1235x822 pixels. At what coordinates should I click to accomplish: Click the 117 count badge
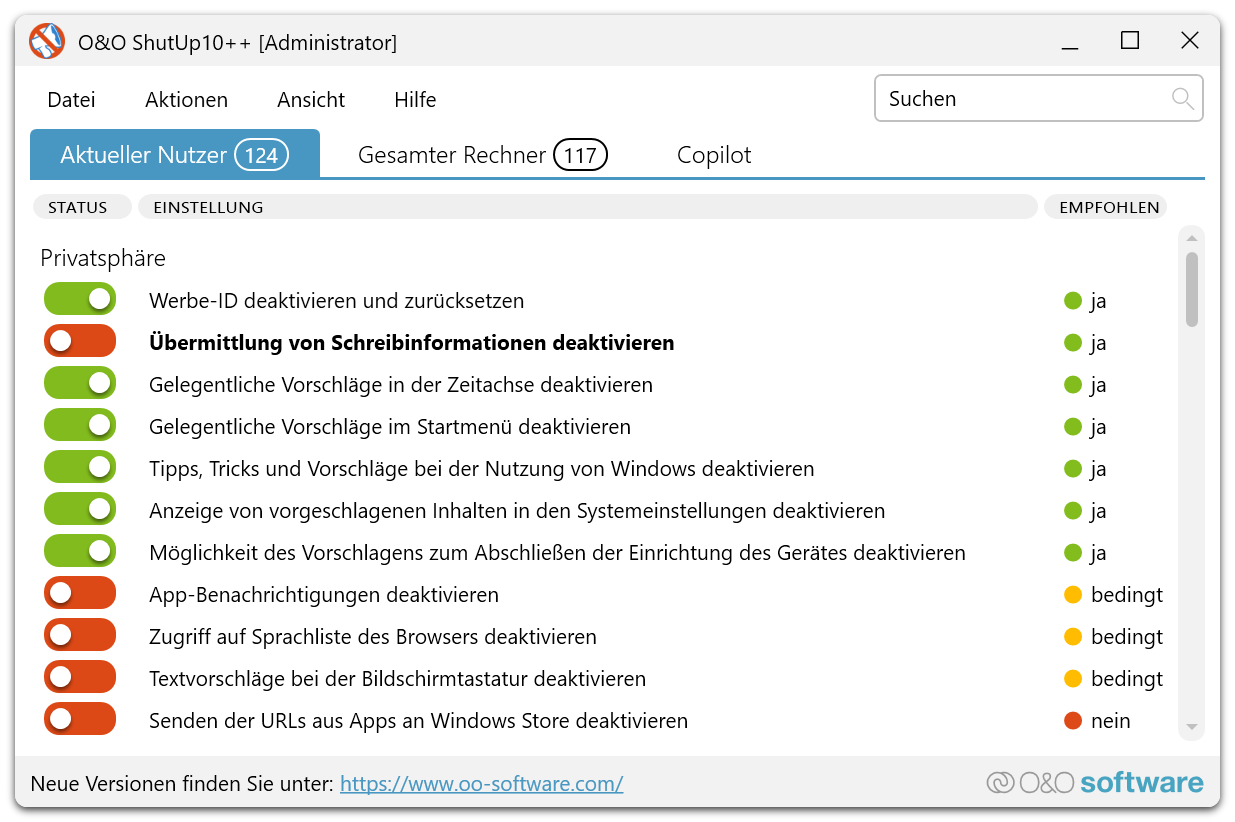[x=580, y=155]
